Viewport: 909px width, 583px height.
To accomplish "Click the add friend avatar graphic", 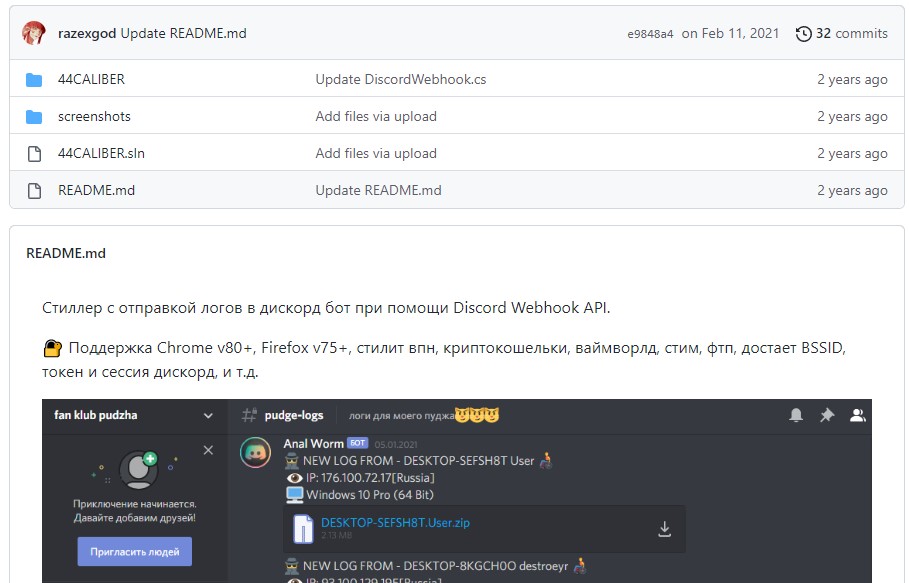I will (138, 469).
